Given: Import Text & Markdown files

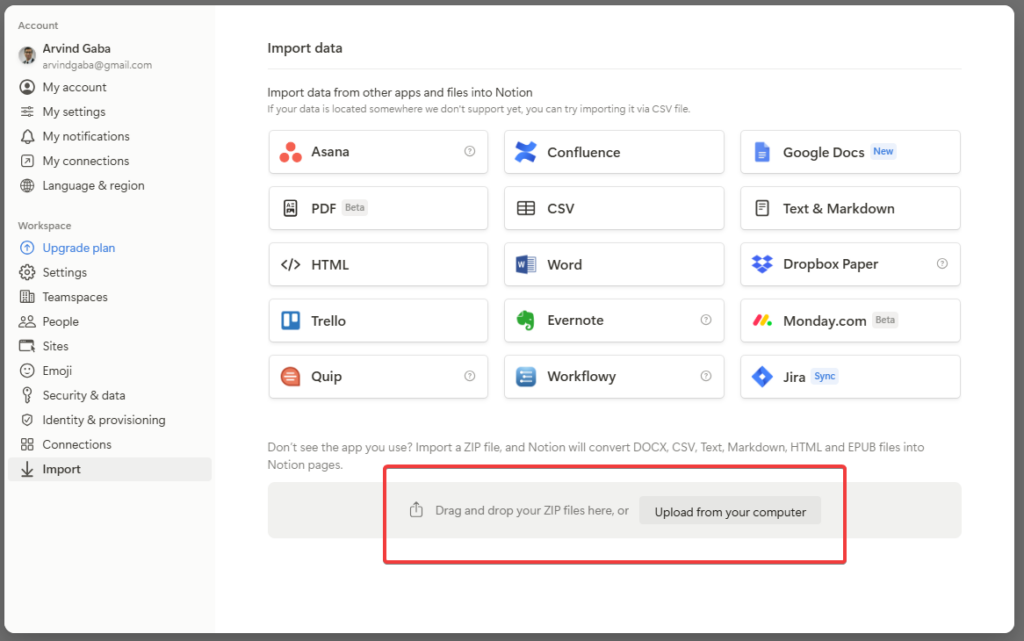Looking at the screenshot, I should tap(850, 208).
